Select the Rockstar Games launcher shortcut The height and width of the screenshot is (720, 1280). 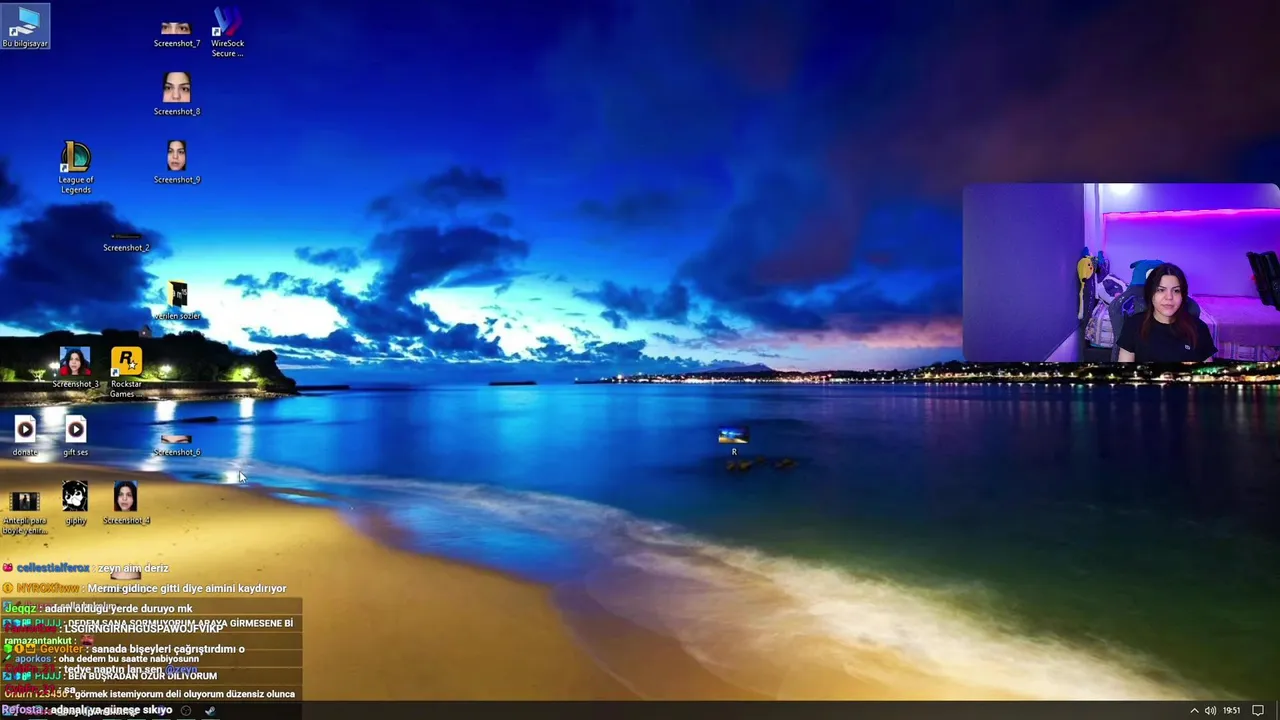pos(126,373)
